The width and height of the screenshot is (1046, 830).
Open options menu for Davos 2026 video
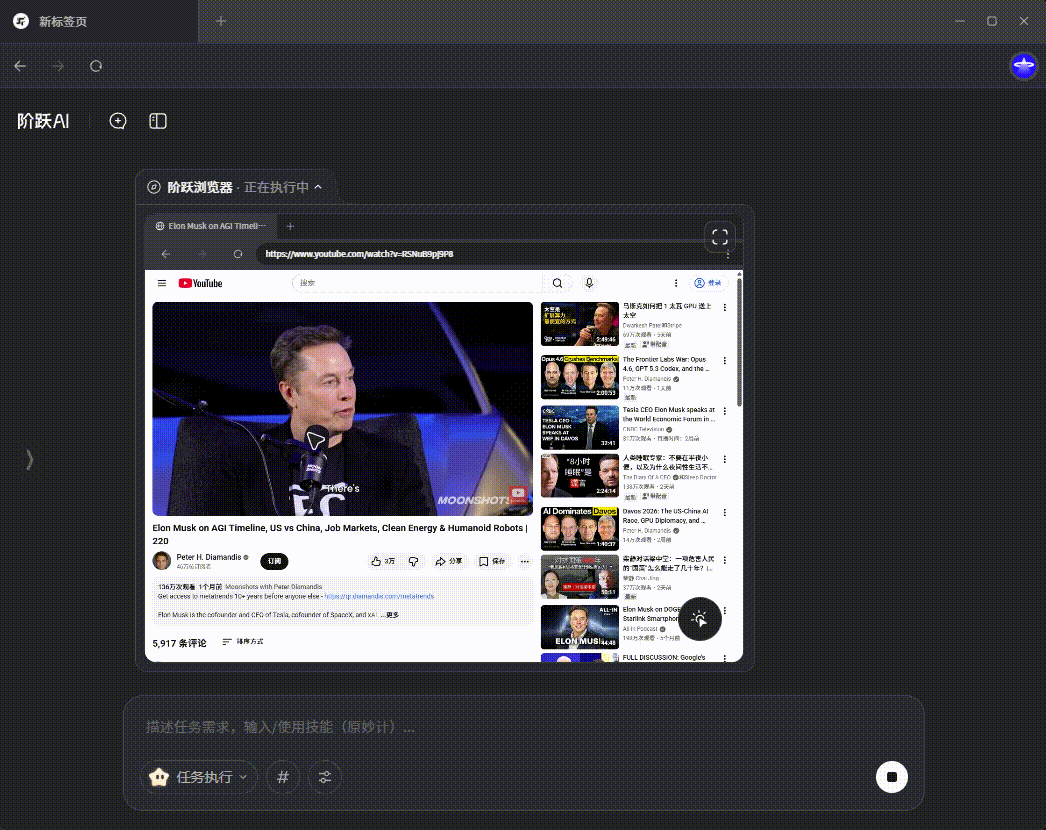click(724, 513)
